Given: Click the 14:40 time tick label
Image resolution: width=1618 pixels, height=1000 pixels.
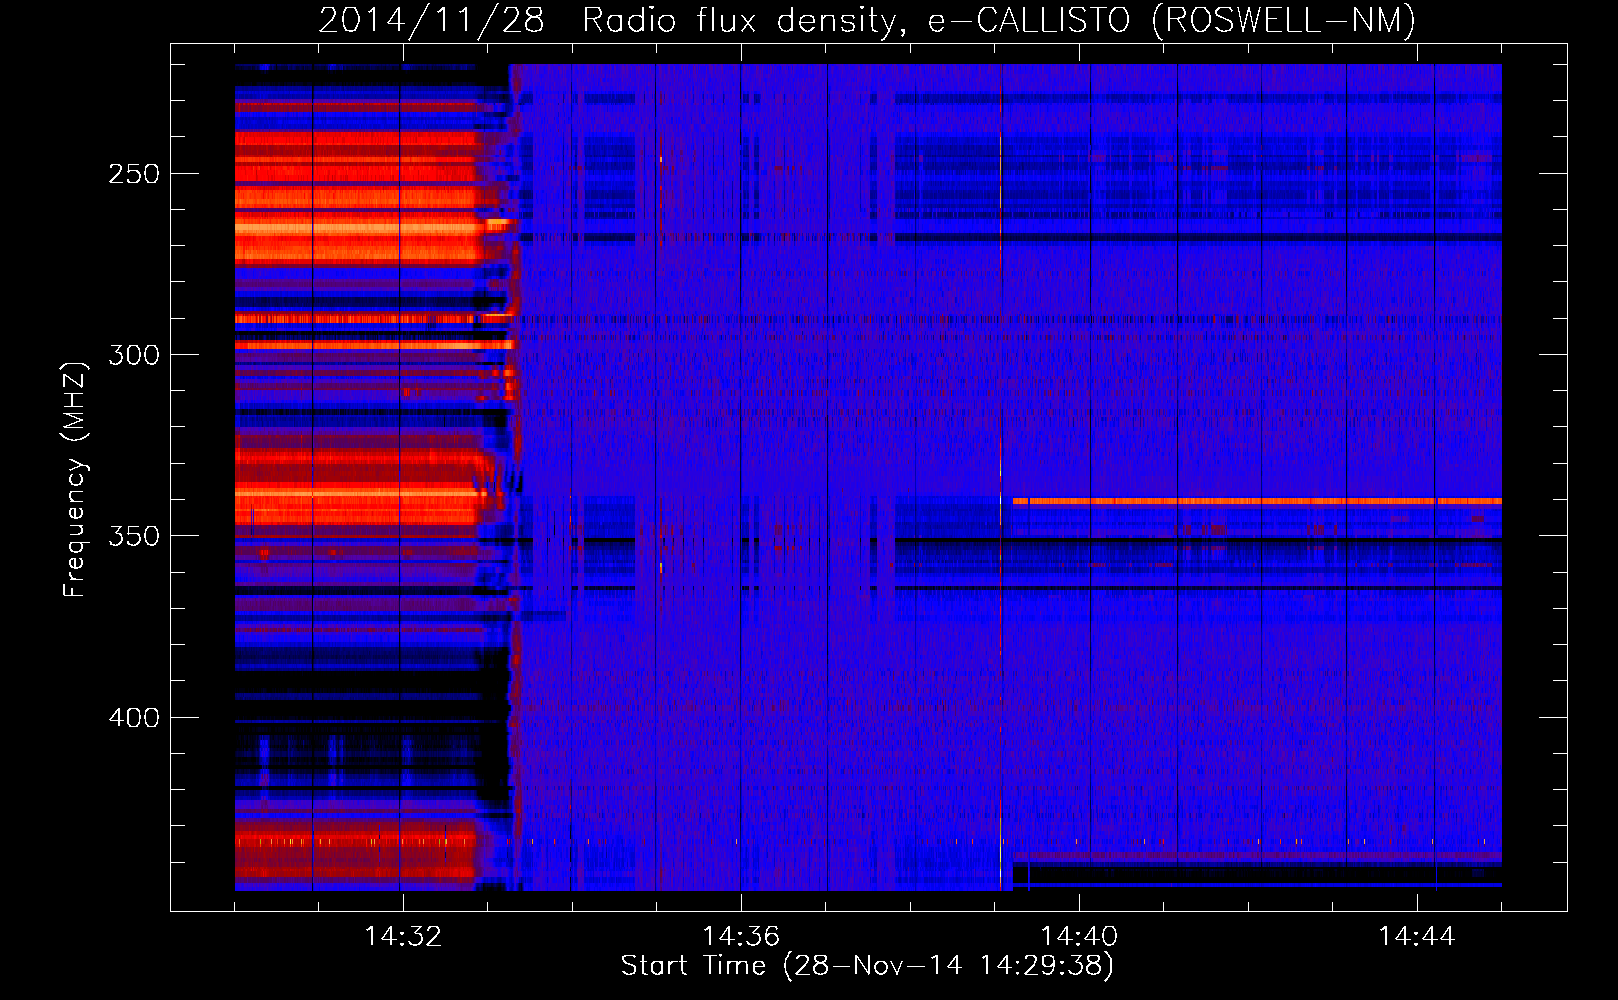Looking at the screenshot, I should (x=1079, y=936).
